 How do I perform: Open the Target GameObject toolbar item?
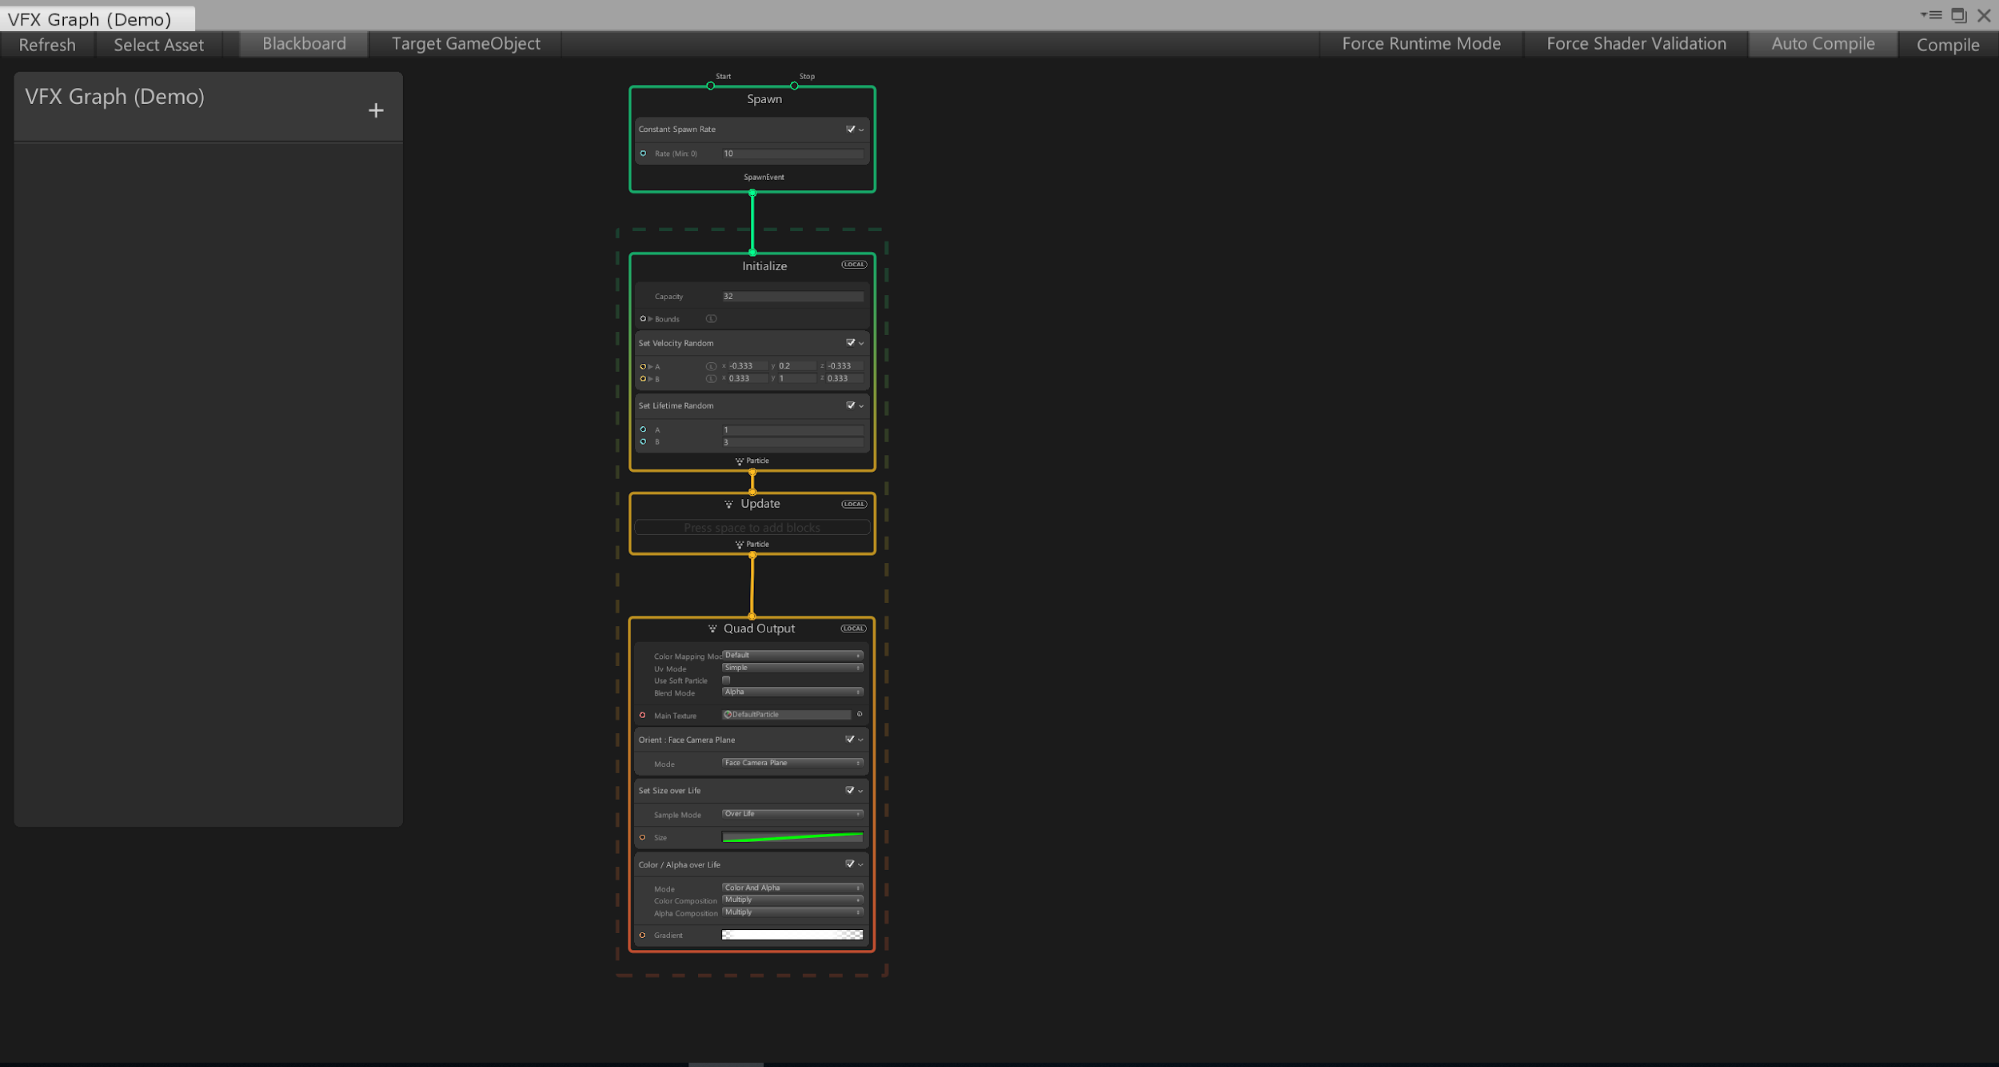465,44
